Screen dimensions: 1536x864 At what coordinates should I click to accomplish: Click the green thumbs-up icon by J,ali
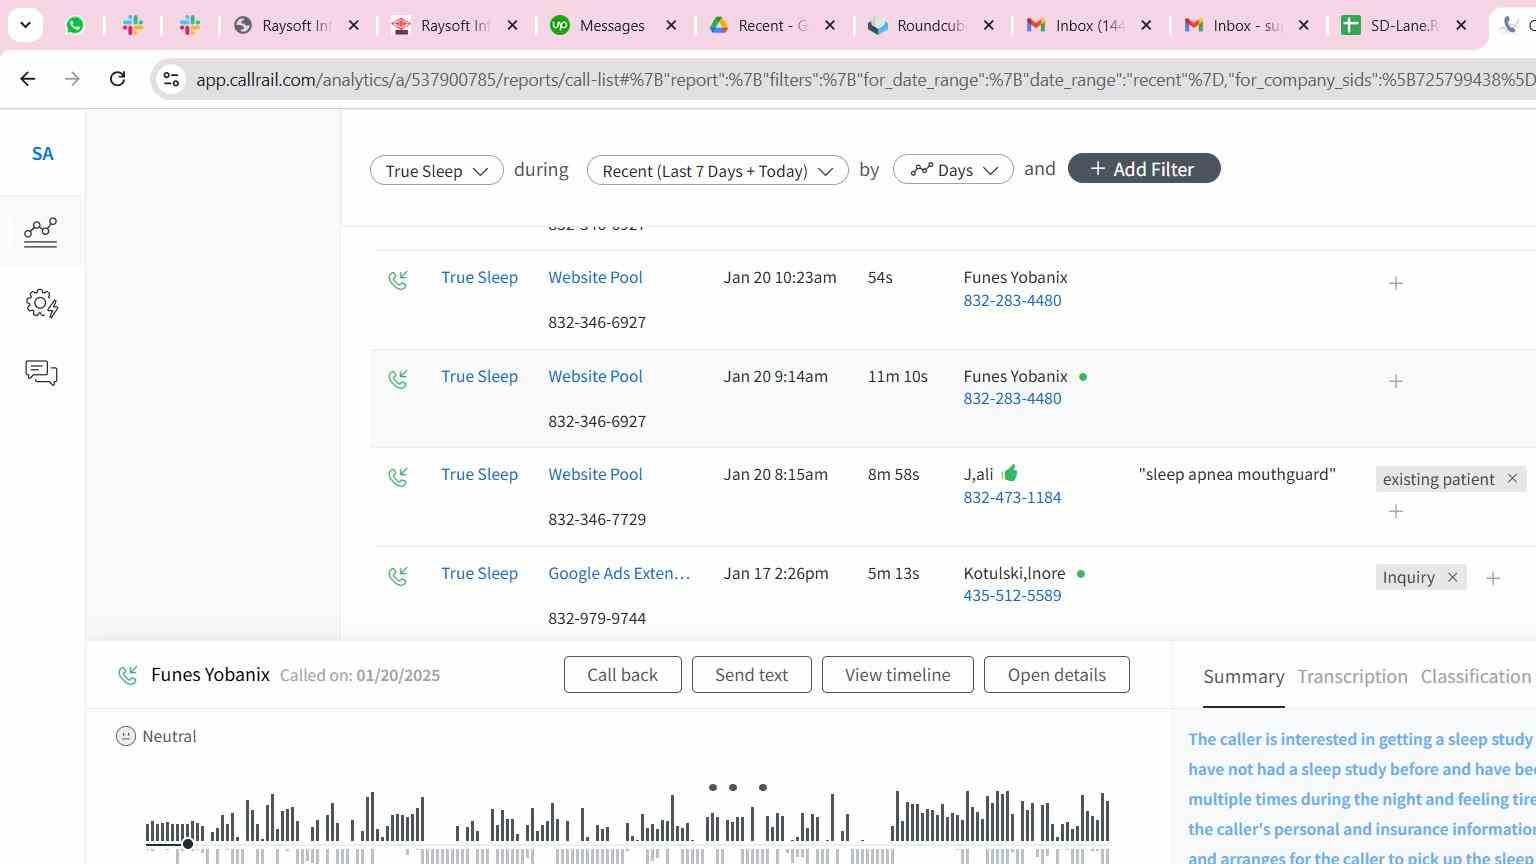(x=1009, y=473)
